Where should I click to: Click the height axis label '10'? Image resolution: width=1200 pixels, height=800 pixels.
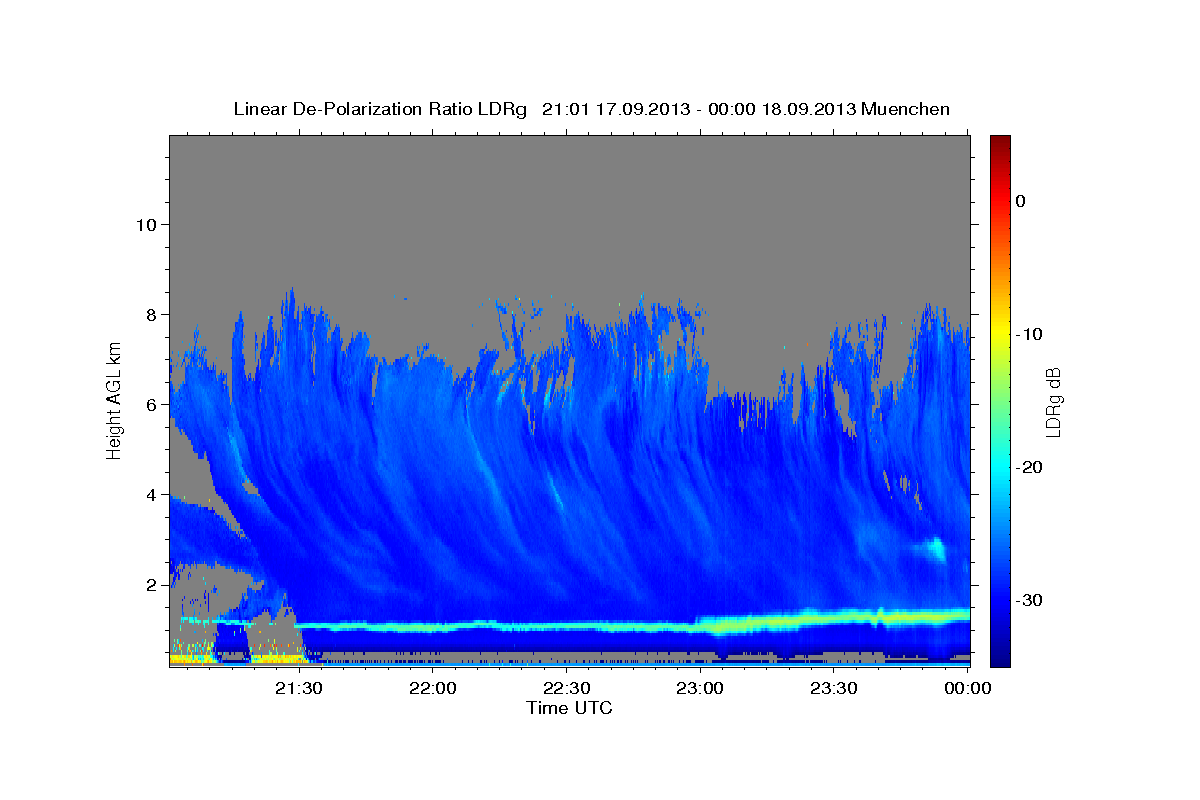click(145, 224)
